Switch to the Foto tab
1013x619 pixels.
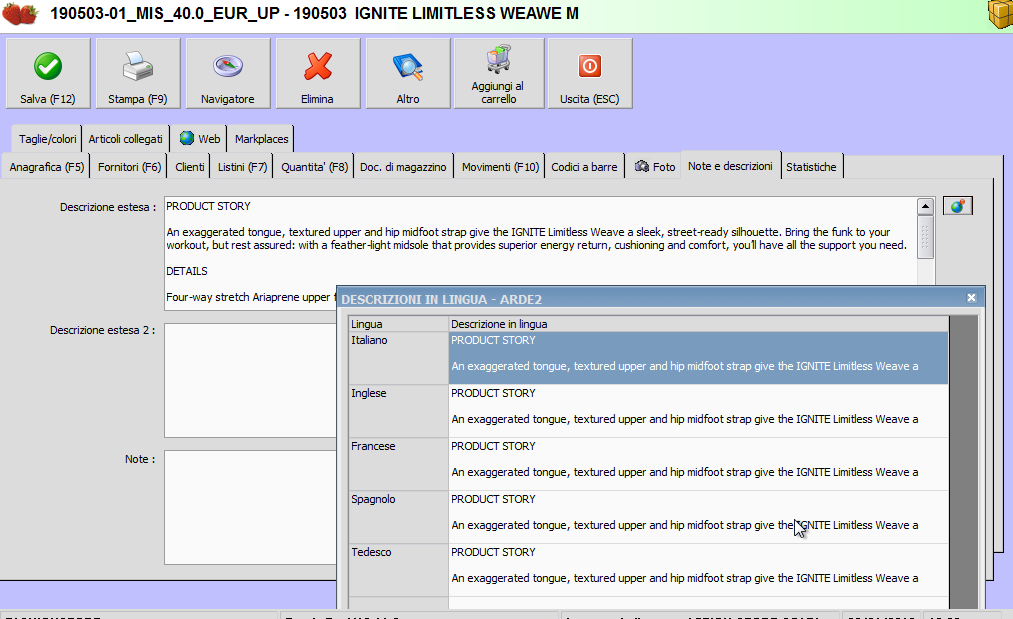pyautogui.click(x=654, y=167)
